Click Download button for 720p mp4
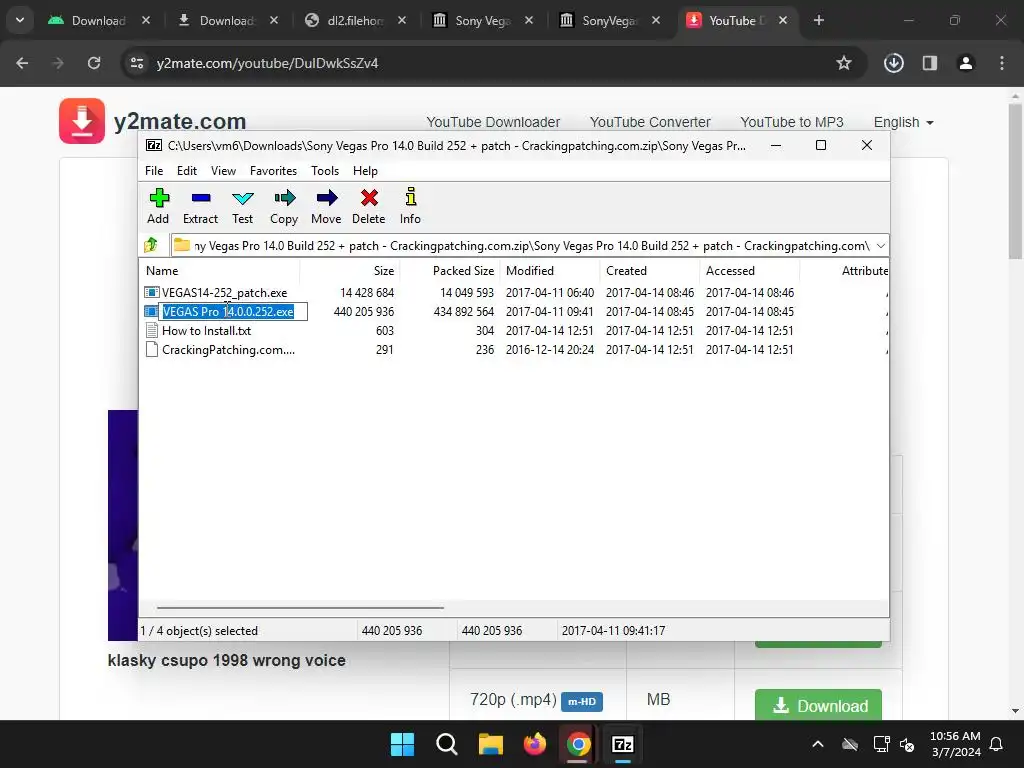Image resolution: width=1024 pixels, height=768 pixels. click(x=818, y=705)
